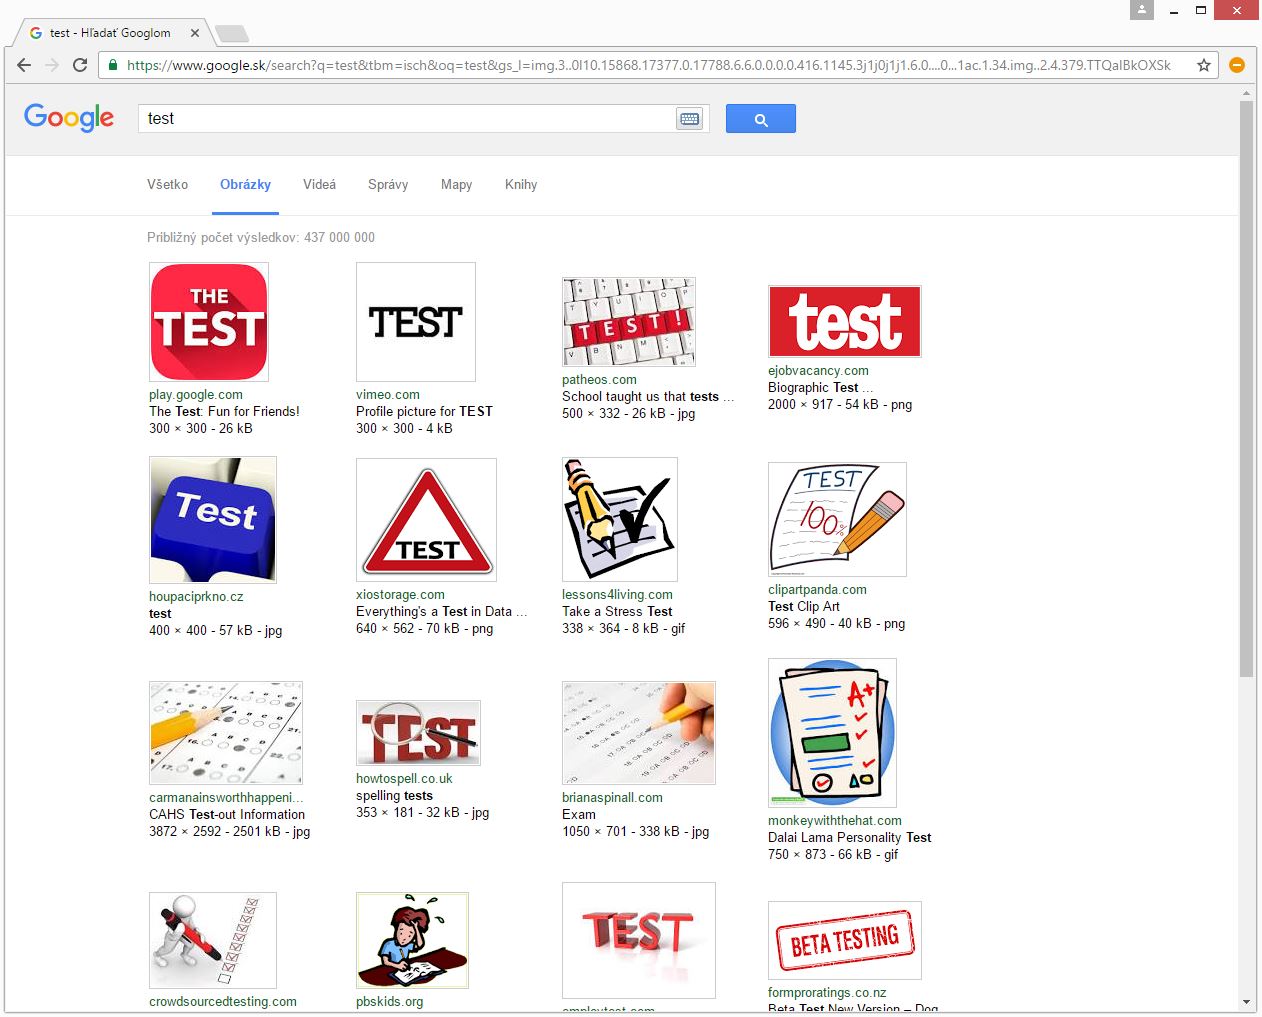Click the page vertical scrollbar thumb
Image resolution: width=1262 pixels, height=1017 pixels.
(x=1246, y=388)
